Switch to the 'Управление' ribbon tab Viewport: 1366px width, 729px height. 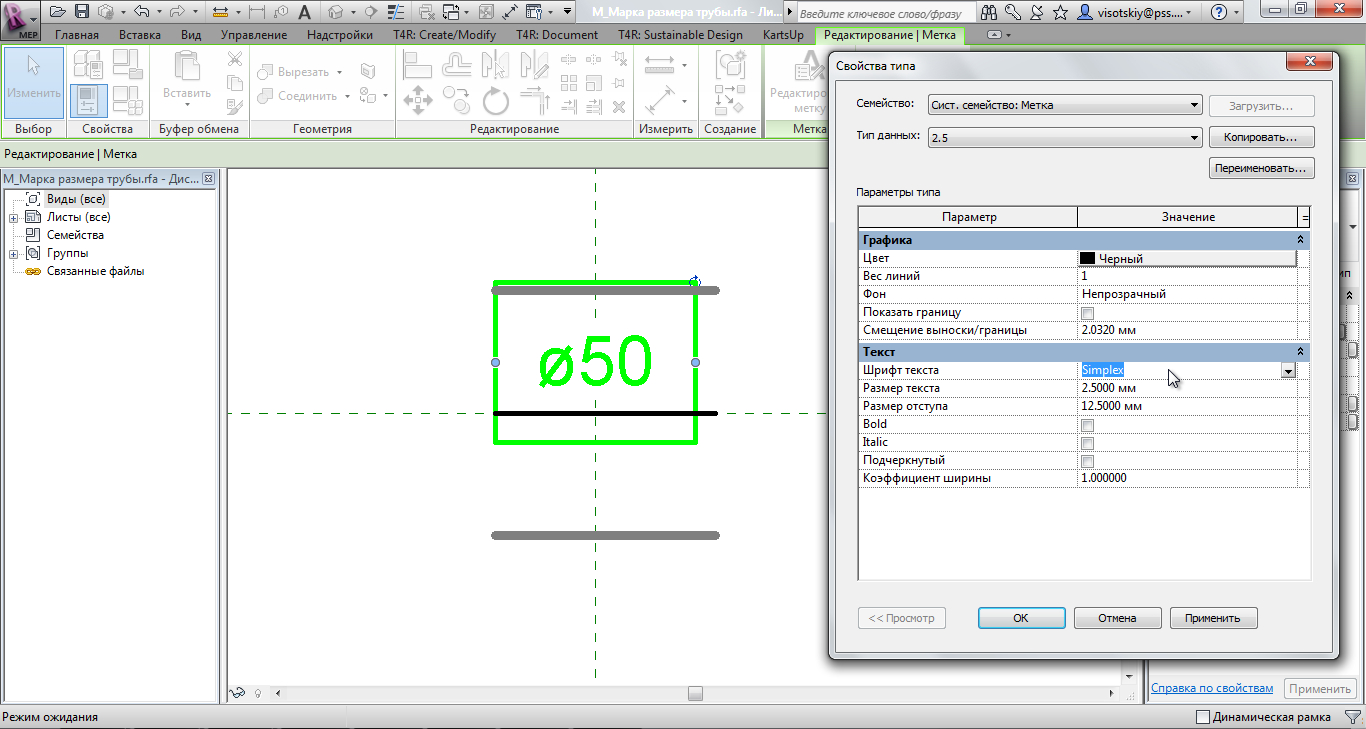[254, 35]
